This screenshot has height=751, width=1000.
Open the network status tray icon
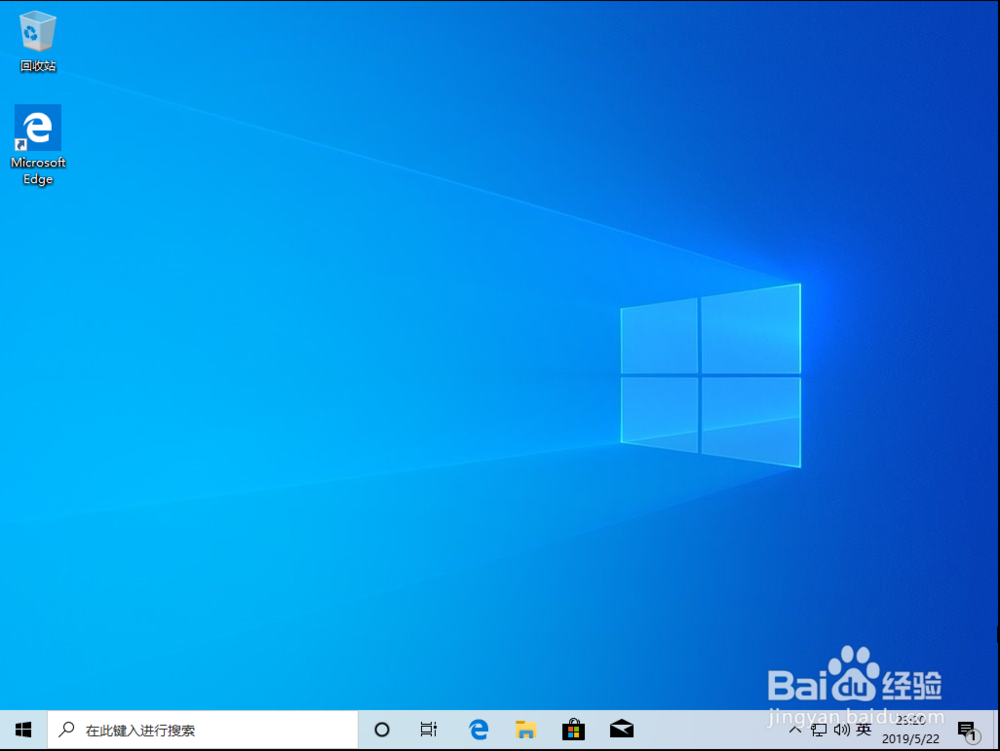[818, 730]
